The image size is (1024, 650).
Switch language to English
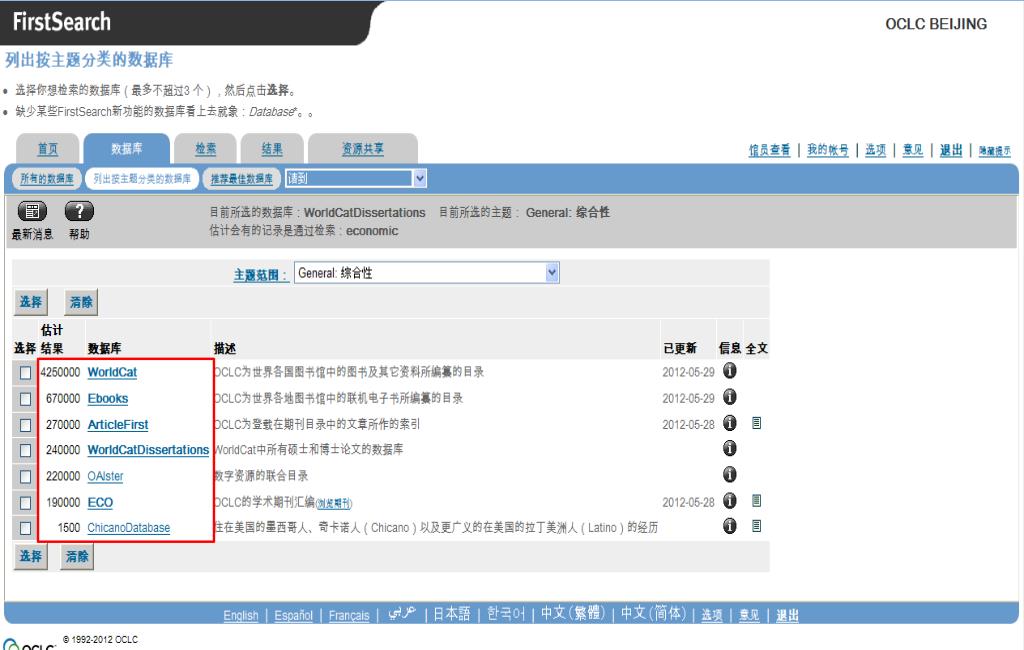[241, 615]
